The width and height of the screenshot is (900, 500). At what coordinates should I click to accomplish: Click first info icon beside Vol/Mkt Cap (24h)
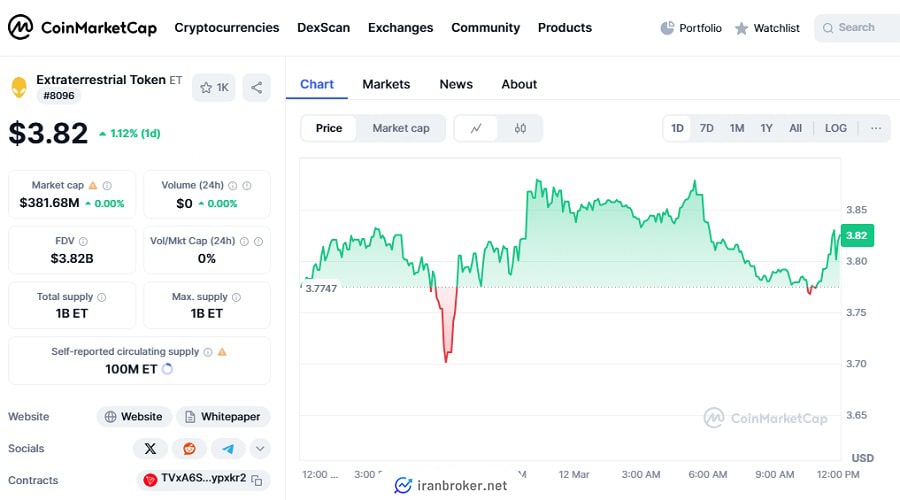click(x=245, y=241)
